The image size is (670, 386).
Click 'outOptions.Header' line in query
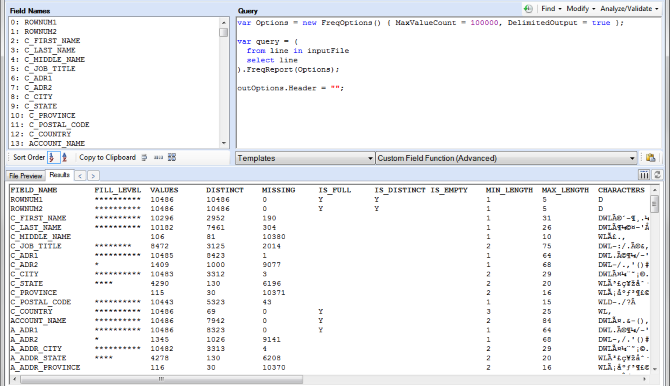pos(291,88)
